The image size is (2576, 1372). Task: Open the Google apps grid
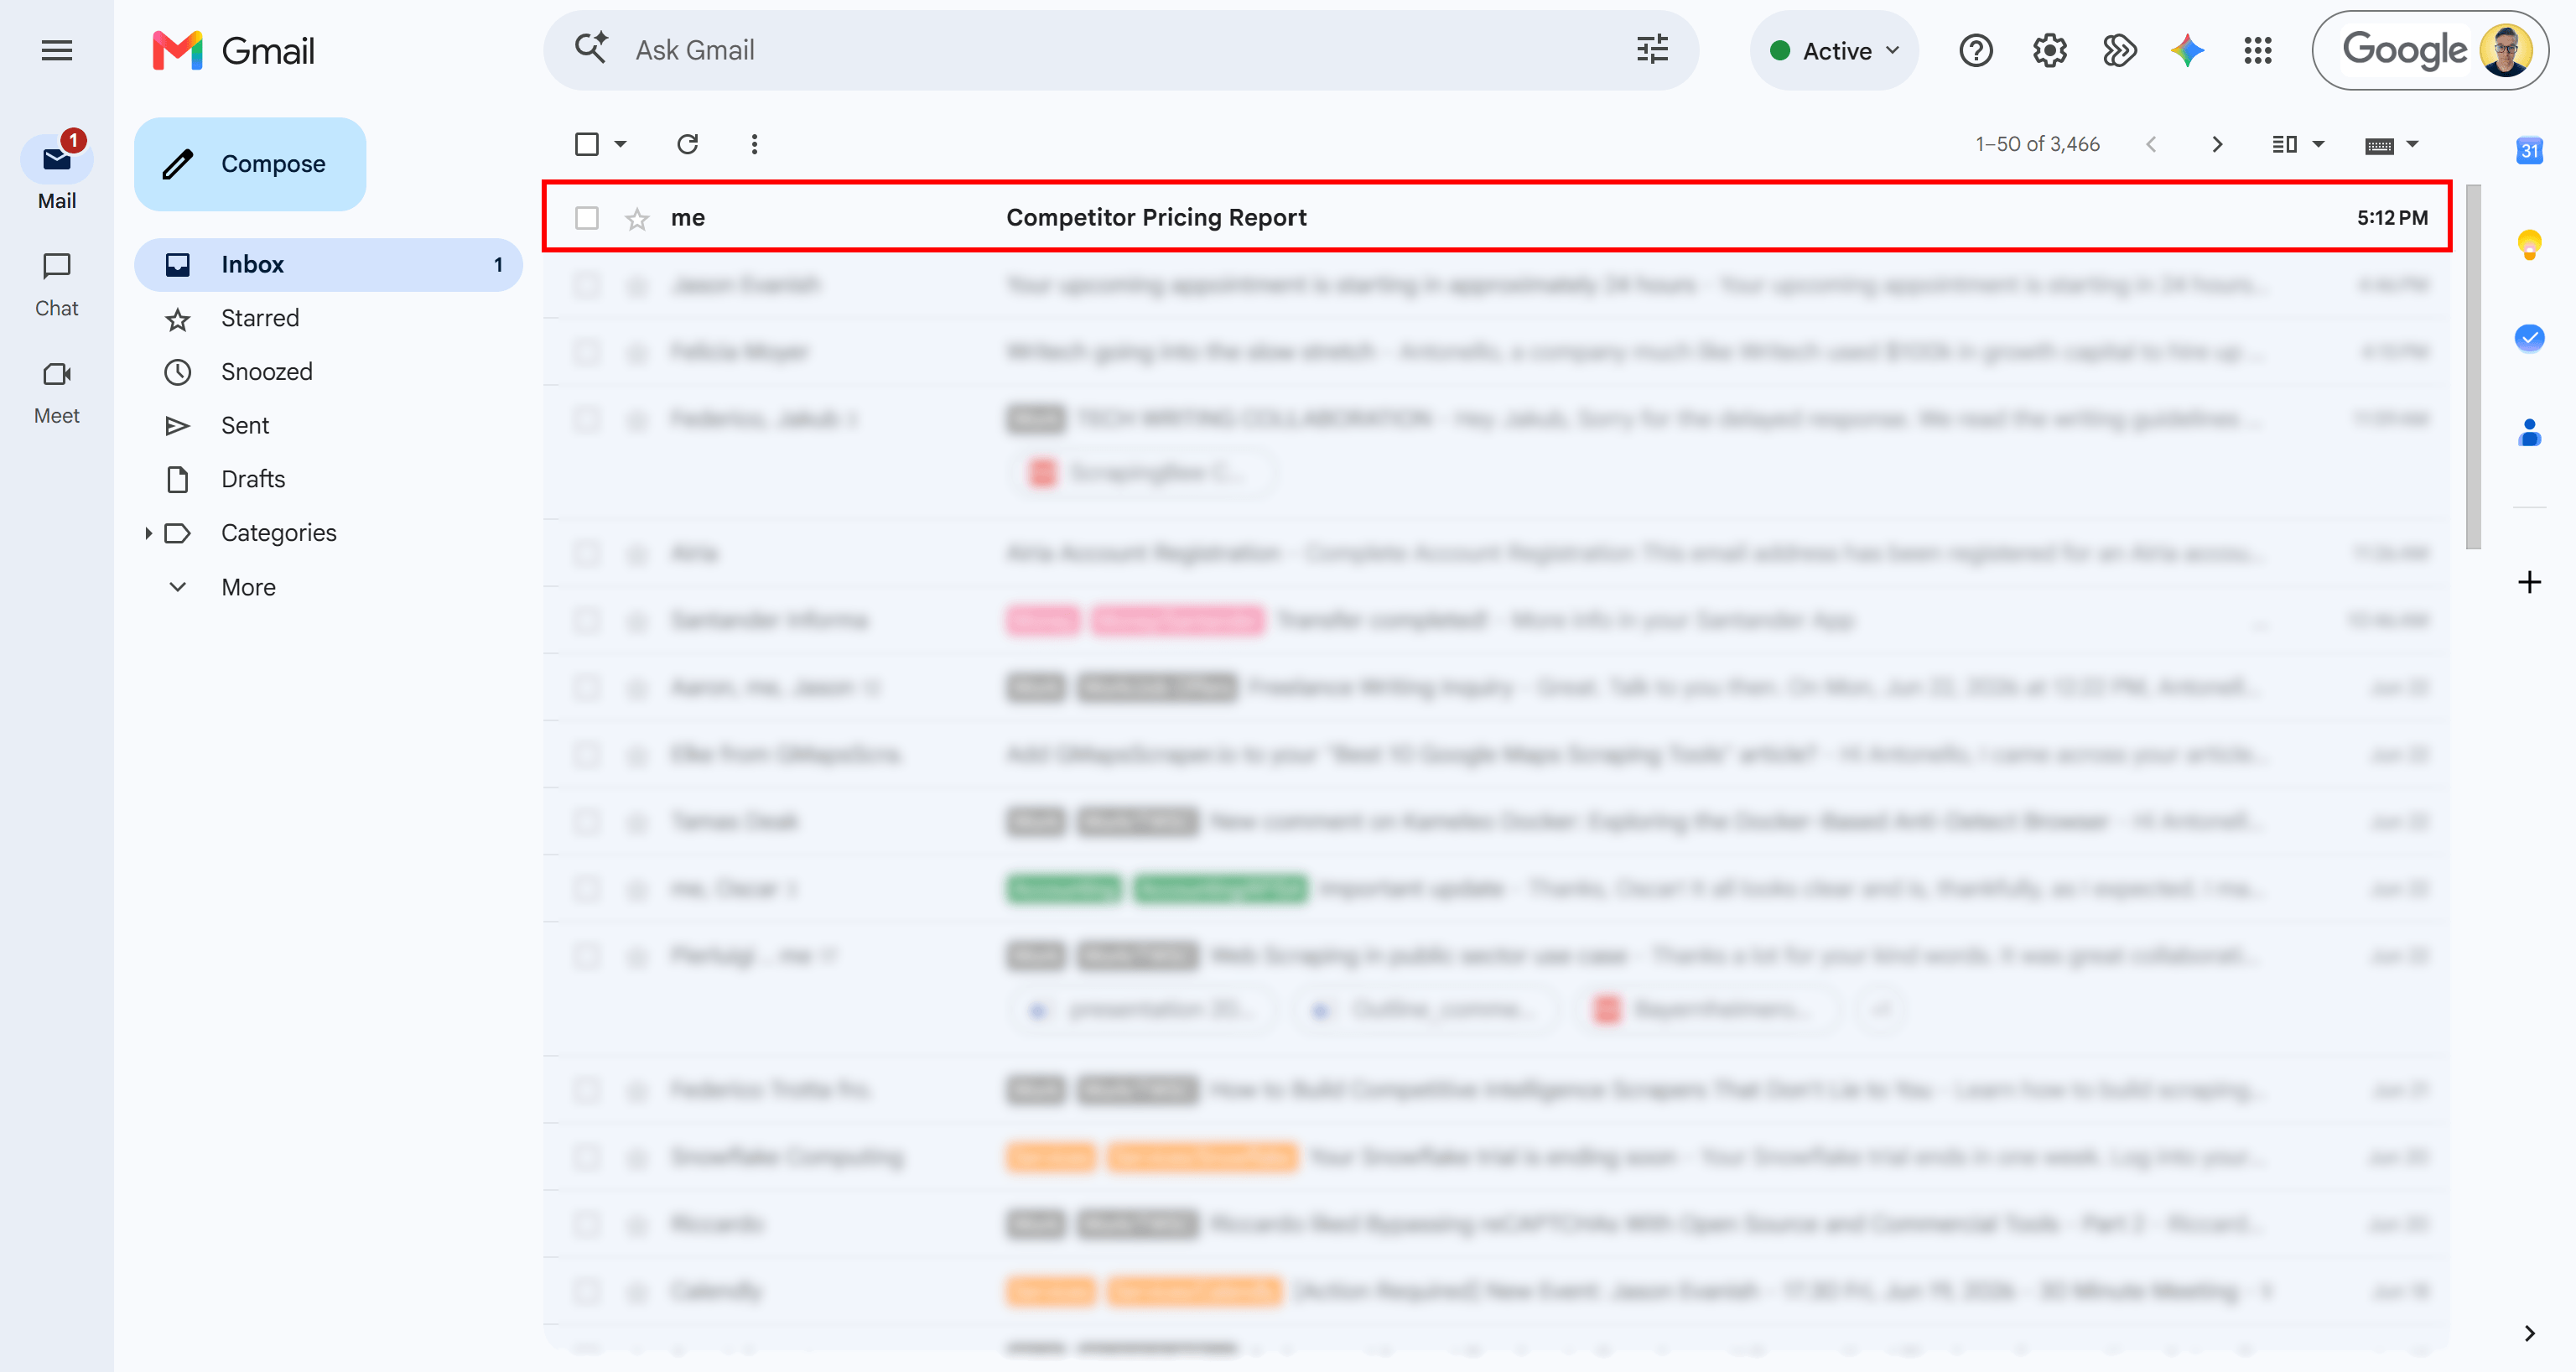point(2258,50)
